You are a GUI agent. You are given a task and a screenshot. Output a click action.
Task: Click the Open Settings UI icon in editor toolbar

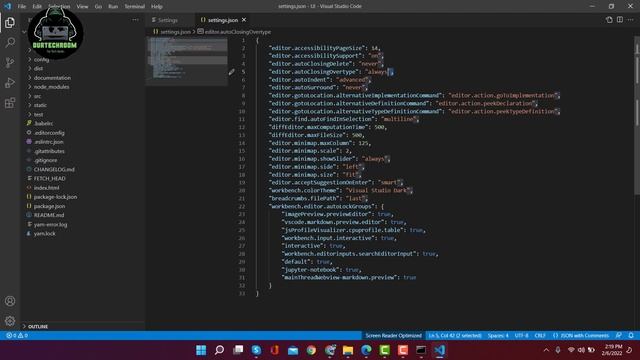609,20
